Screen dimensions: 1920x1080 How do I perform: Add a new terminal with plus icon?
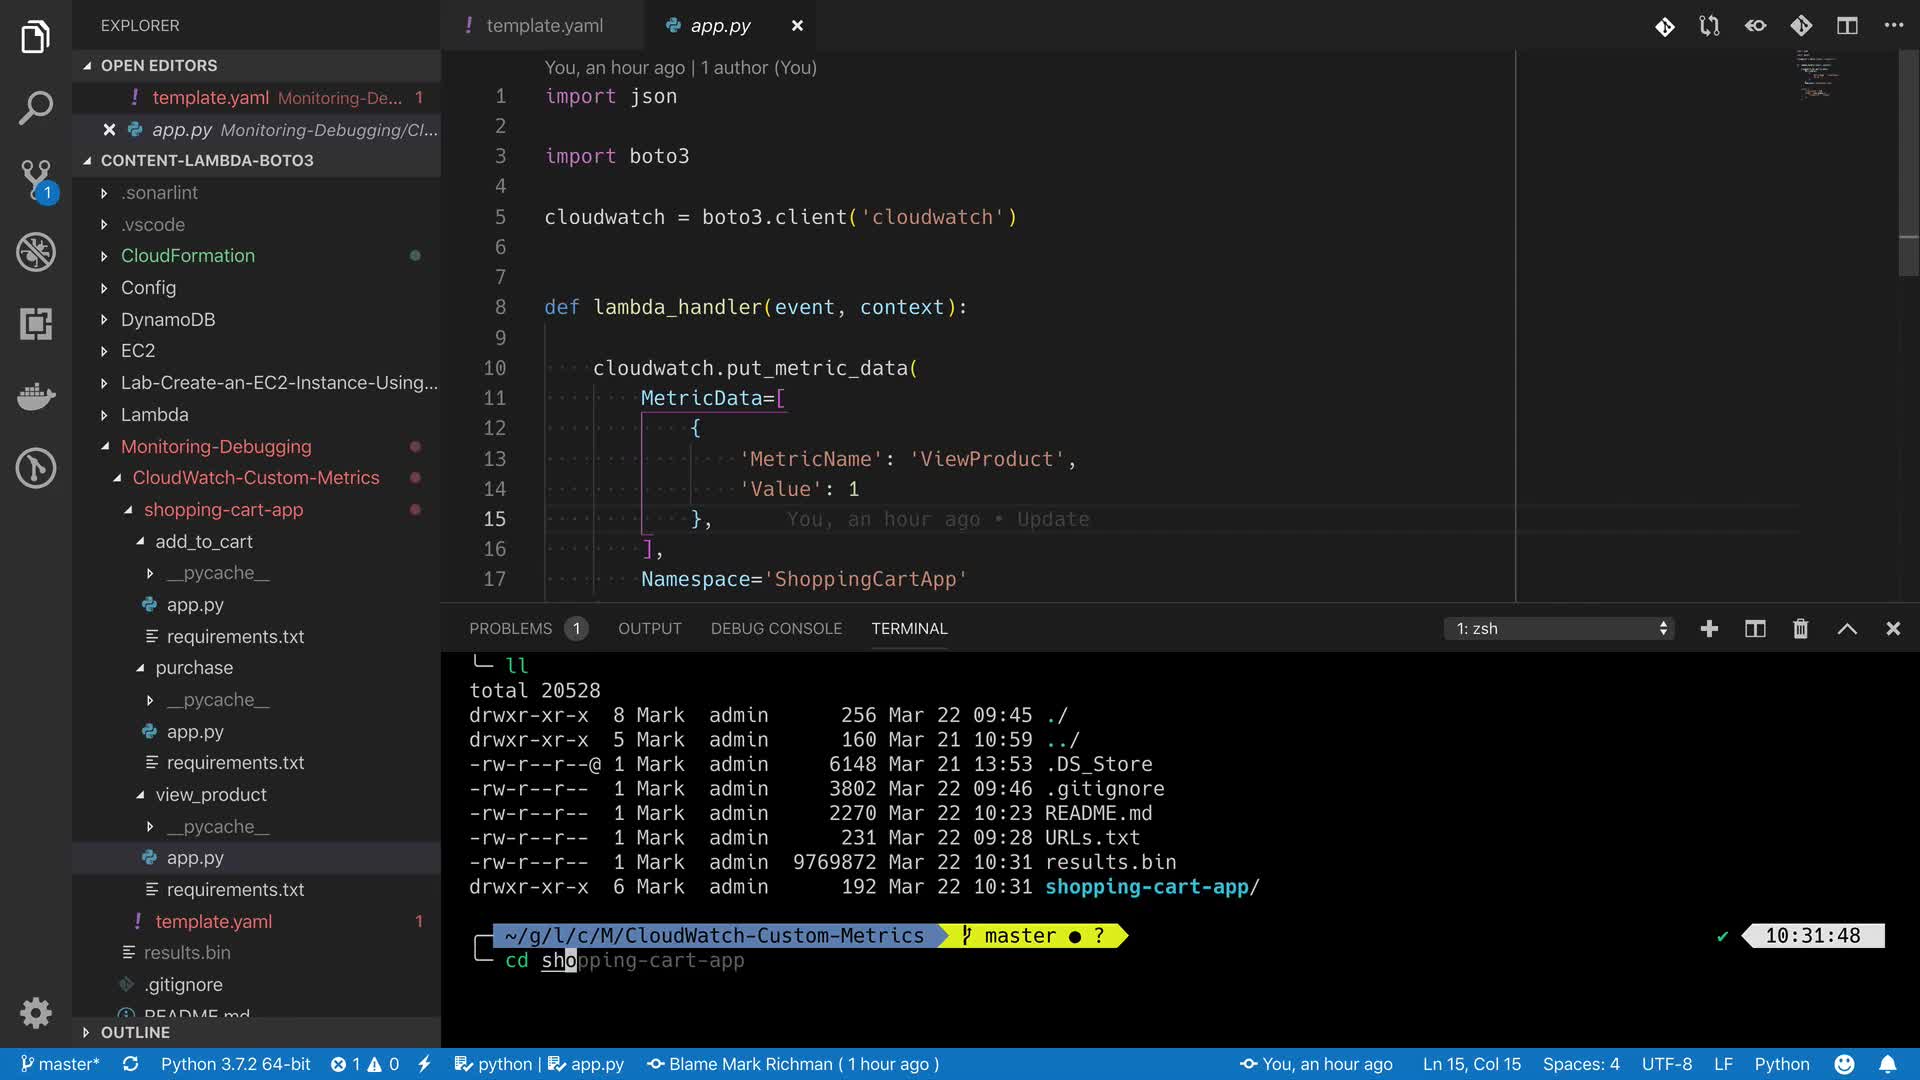[1709, 628]
